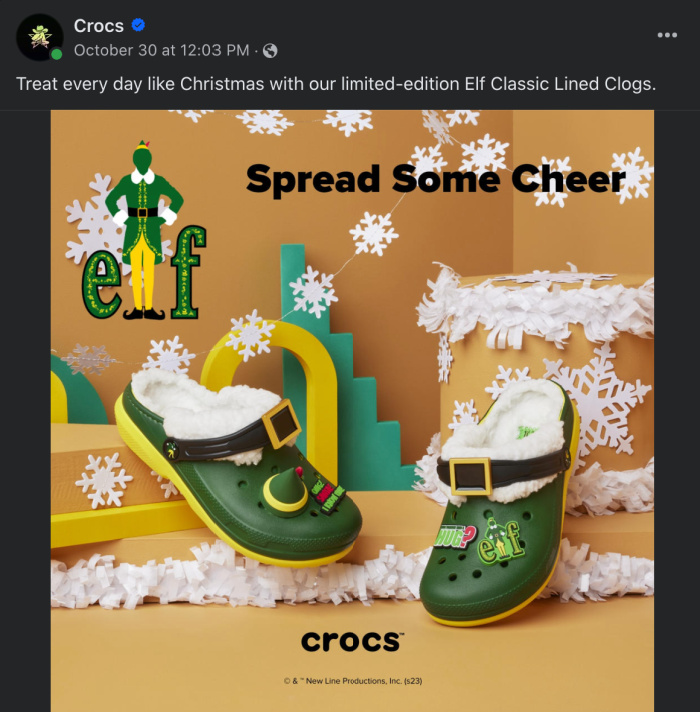This screenshot has height=712, width=700.
Task: Click the globe public audience icon
Action: point(270,50)
